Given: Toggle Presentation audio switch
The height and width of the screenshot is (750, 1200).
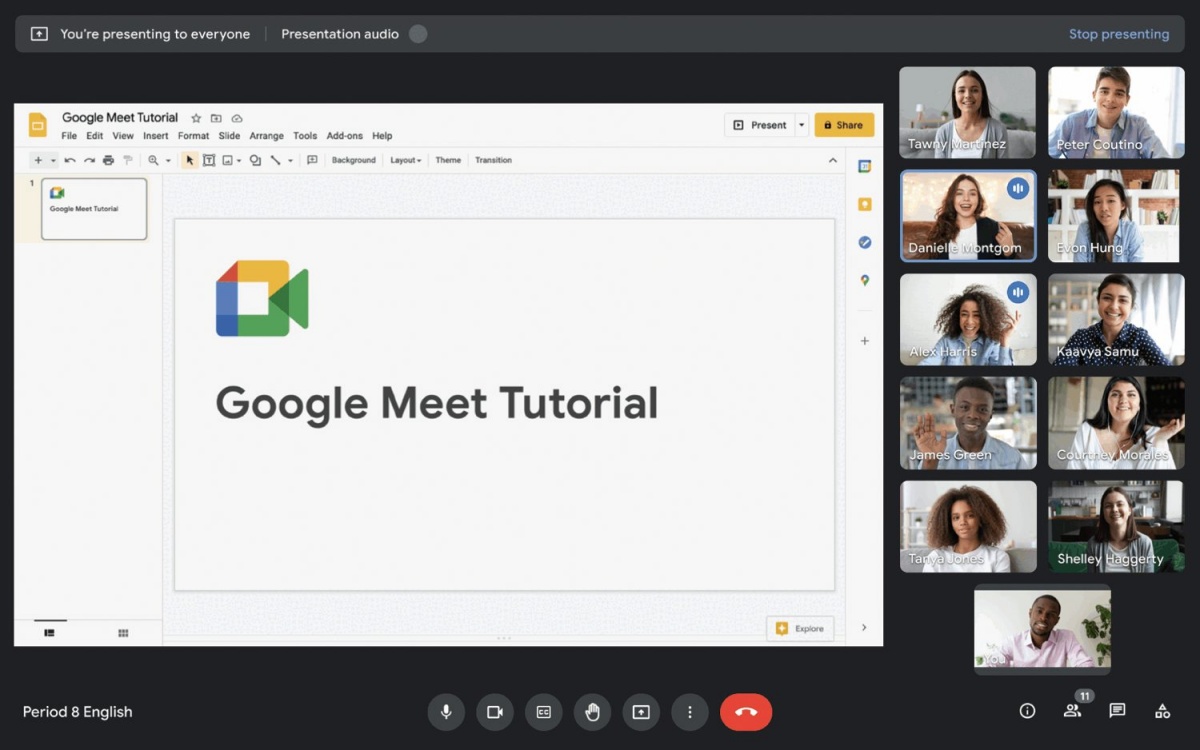Looking at the screenshot, I should [x=418, y=34].
